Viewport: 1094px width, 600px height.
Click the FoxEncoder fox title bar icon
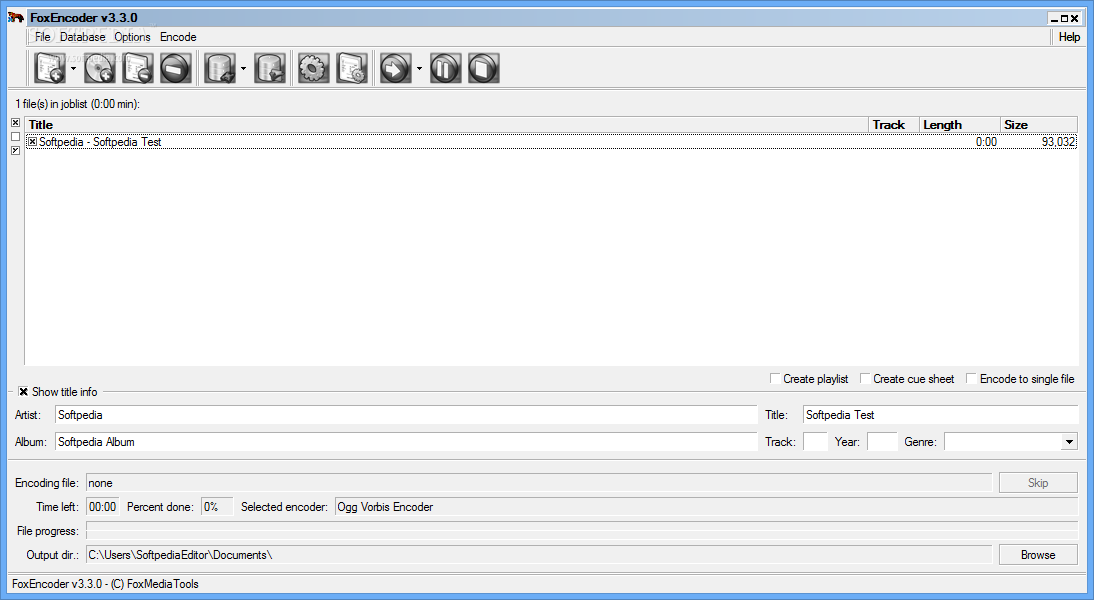(x=16, y=17)
